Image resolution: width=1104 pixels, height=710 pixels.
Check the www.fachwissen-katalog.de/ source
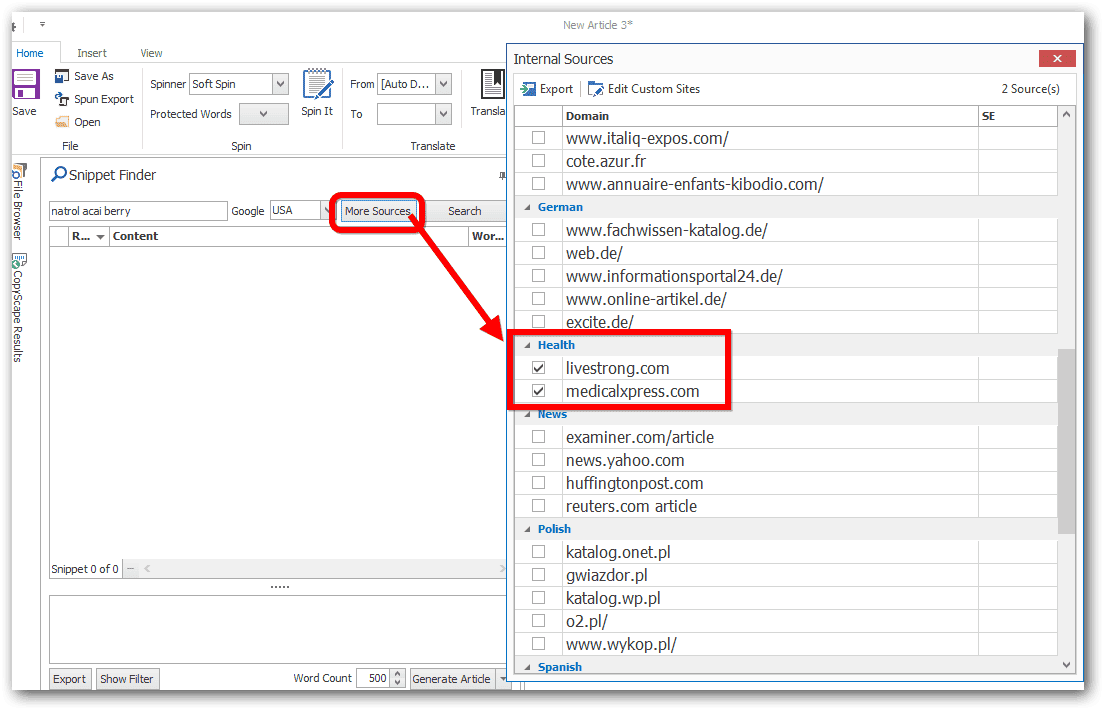point(539,230)
